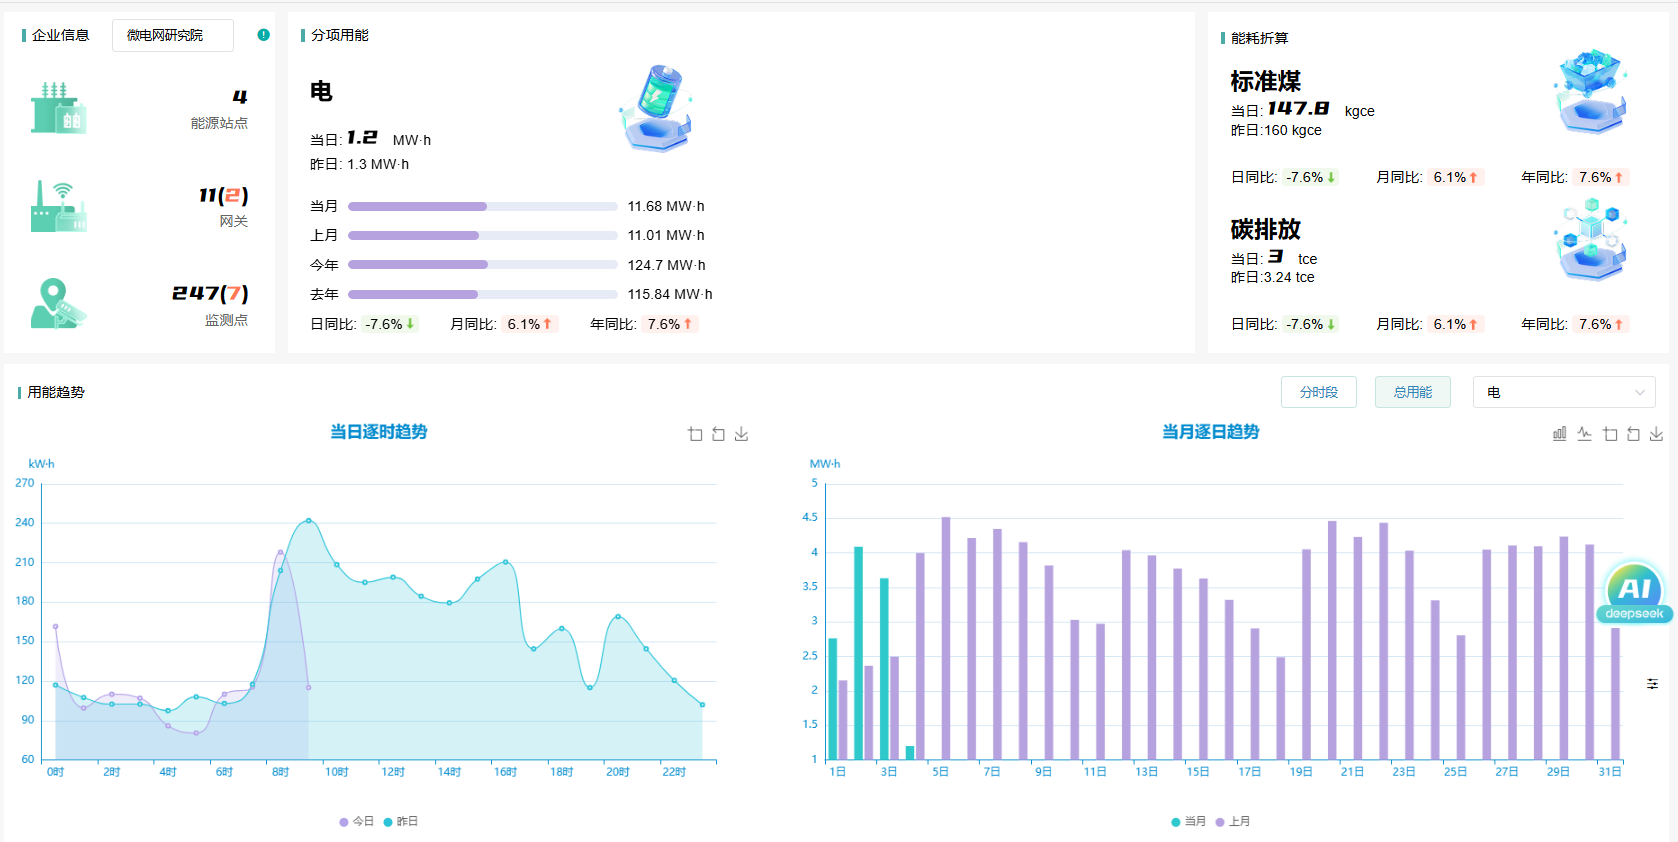
Task: Toggle 当月 series in monthly chart legend
Action: pyautogui.click(x=1189, y=821)
